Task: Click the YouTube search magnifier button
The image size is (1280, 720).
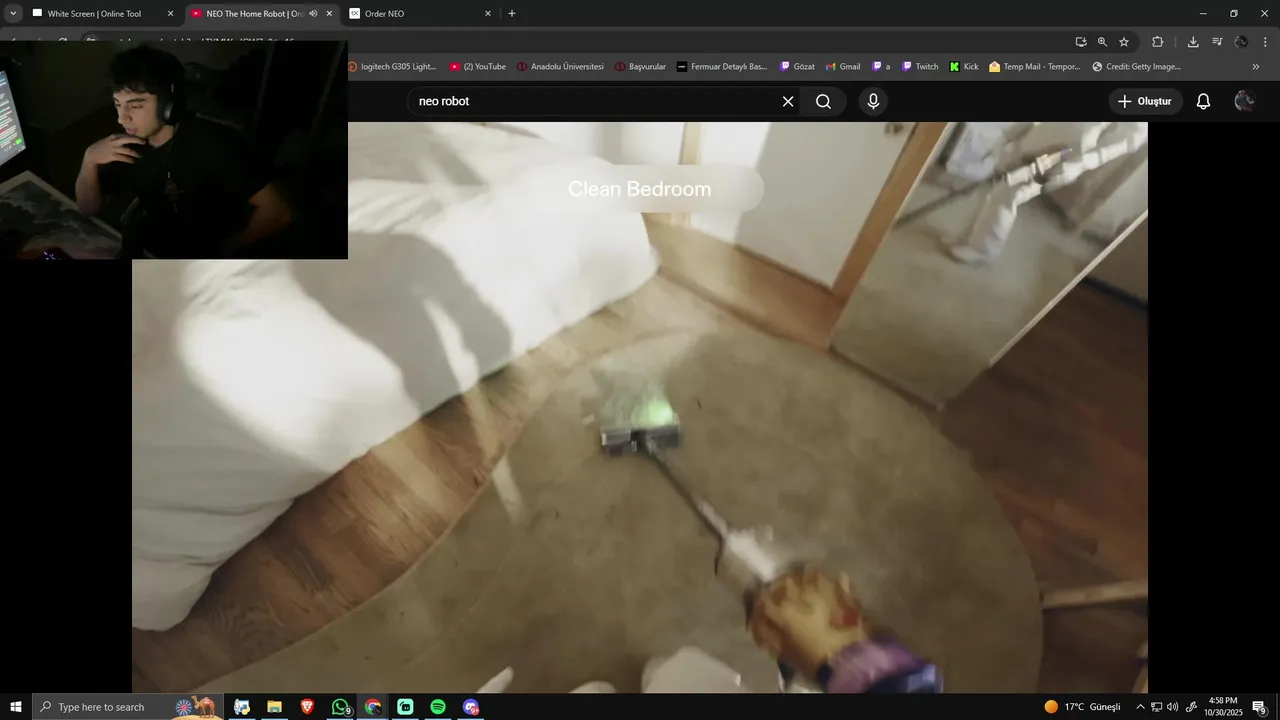Action: (x=823, y=101)
